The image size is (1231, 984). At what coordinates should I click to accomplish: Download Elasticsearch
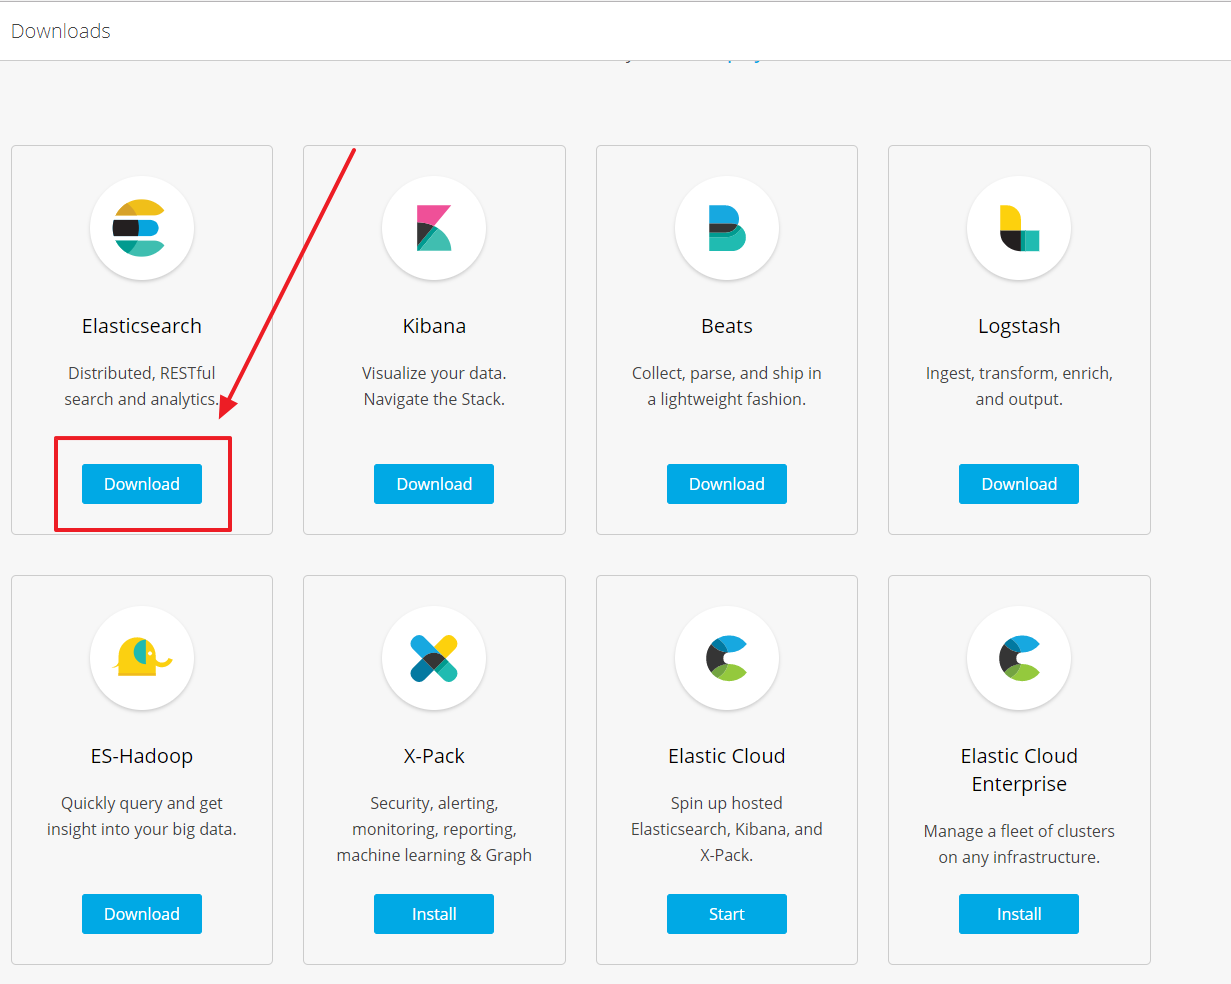(x=142, y=484)
